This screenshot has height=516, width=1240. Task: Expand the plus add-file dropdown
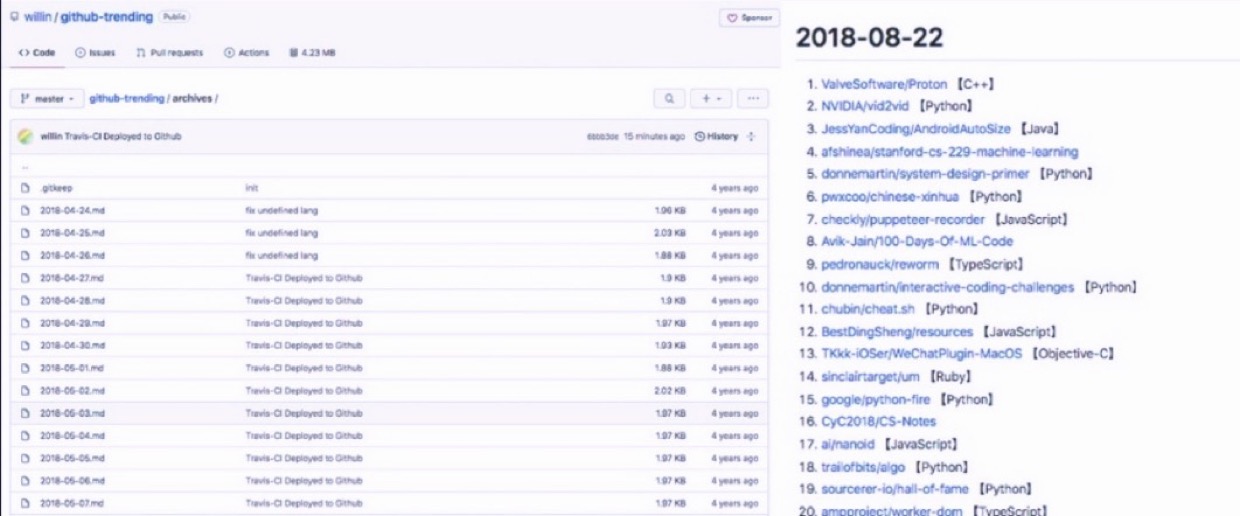(x=711, y=99)
